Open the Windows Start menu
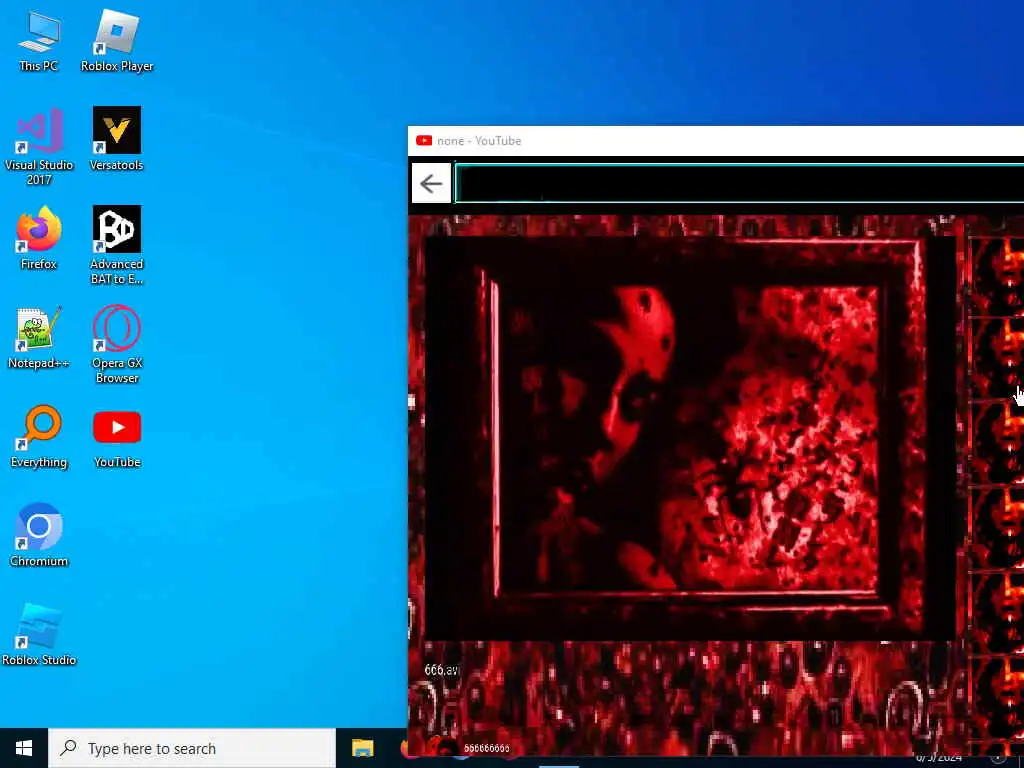1024x768 pixels. pos(24,748)
